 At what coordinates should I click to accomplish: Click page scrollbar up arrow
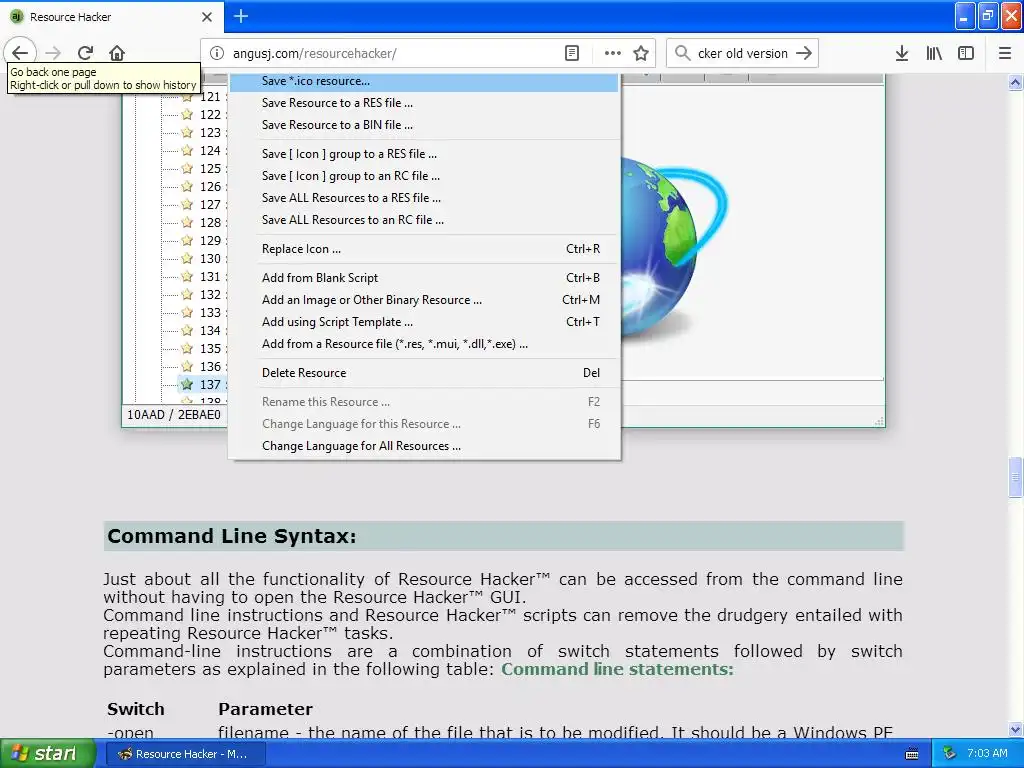[x=1015, y=82]
